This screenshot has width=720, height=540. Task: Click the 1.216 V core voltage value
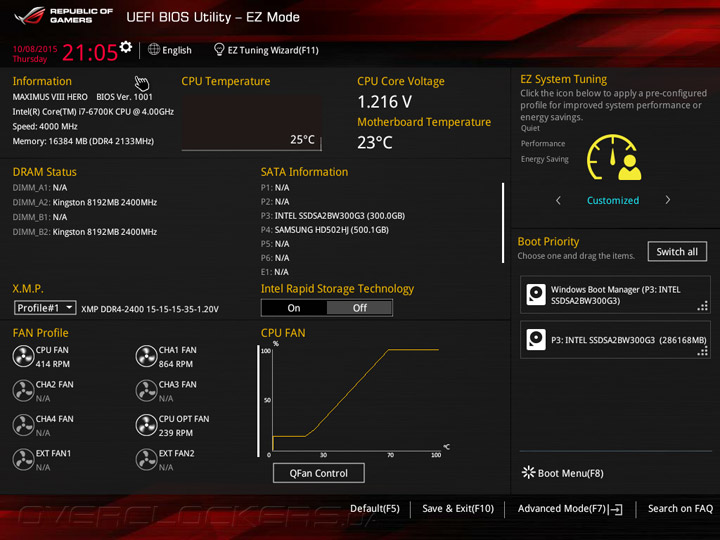tap(385, 101)
